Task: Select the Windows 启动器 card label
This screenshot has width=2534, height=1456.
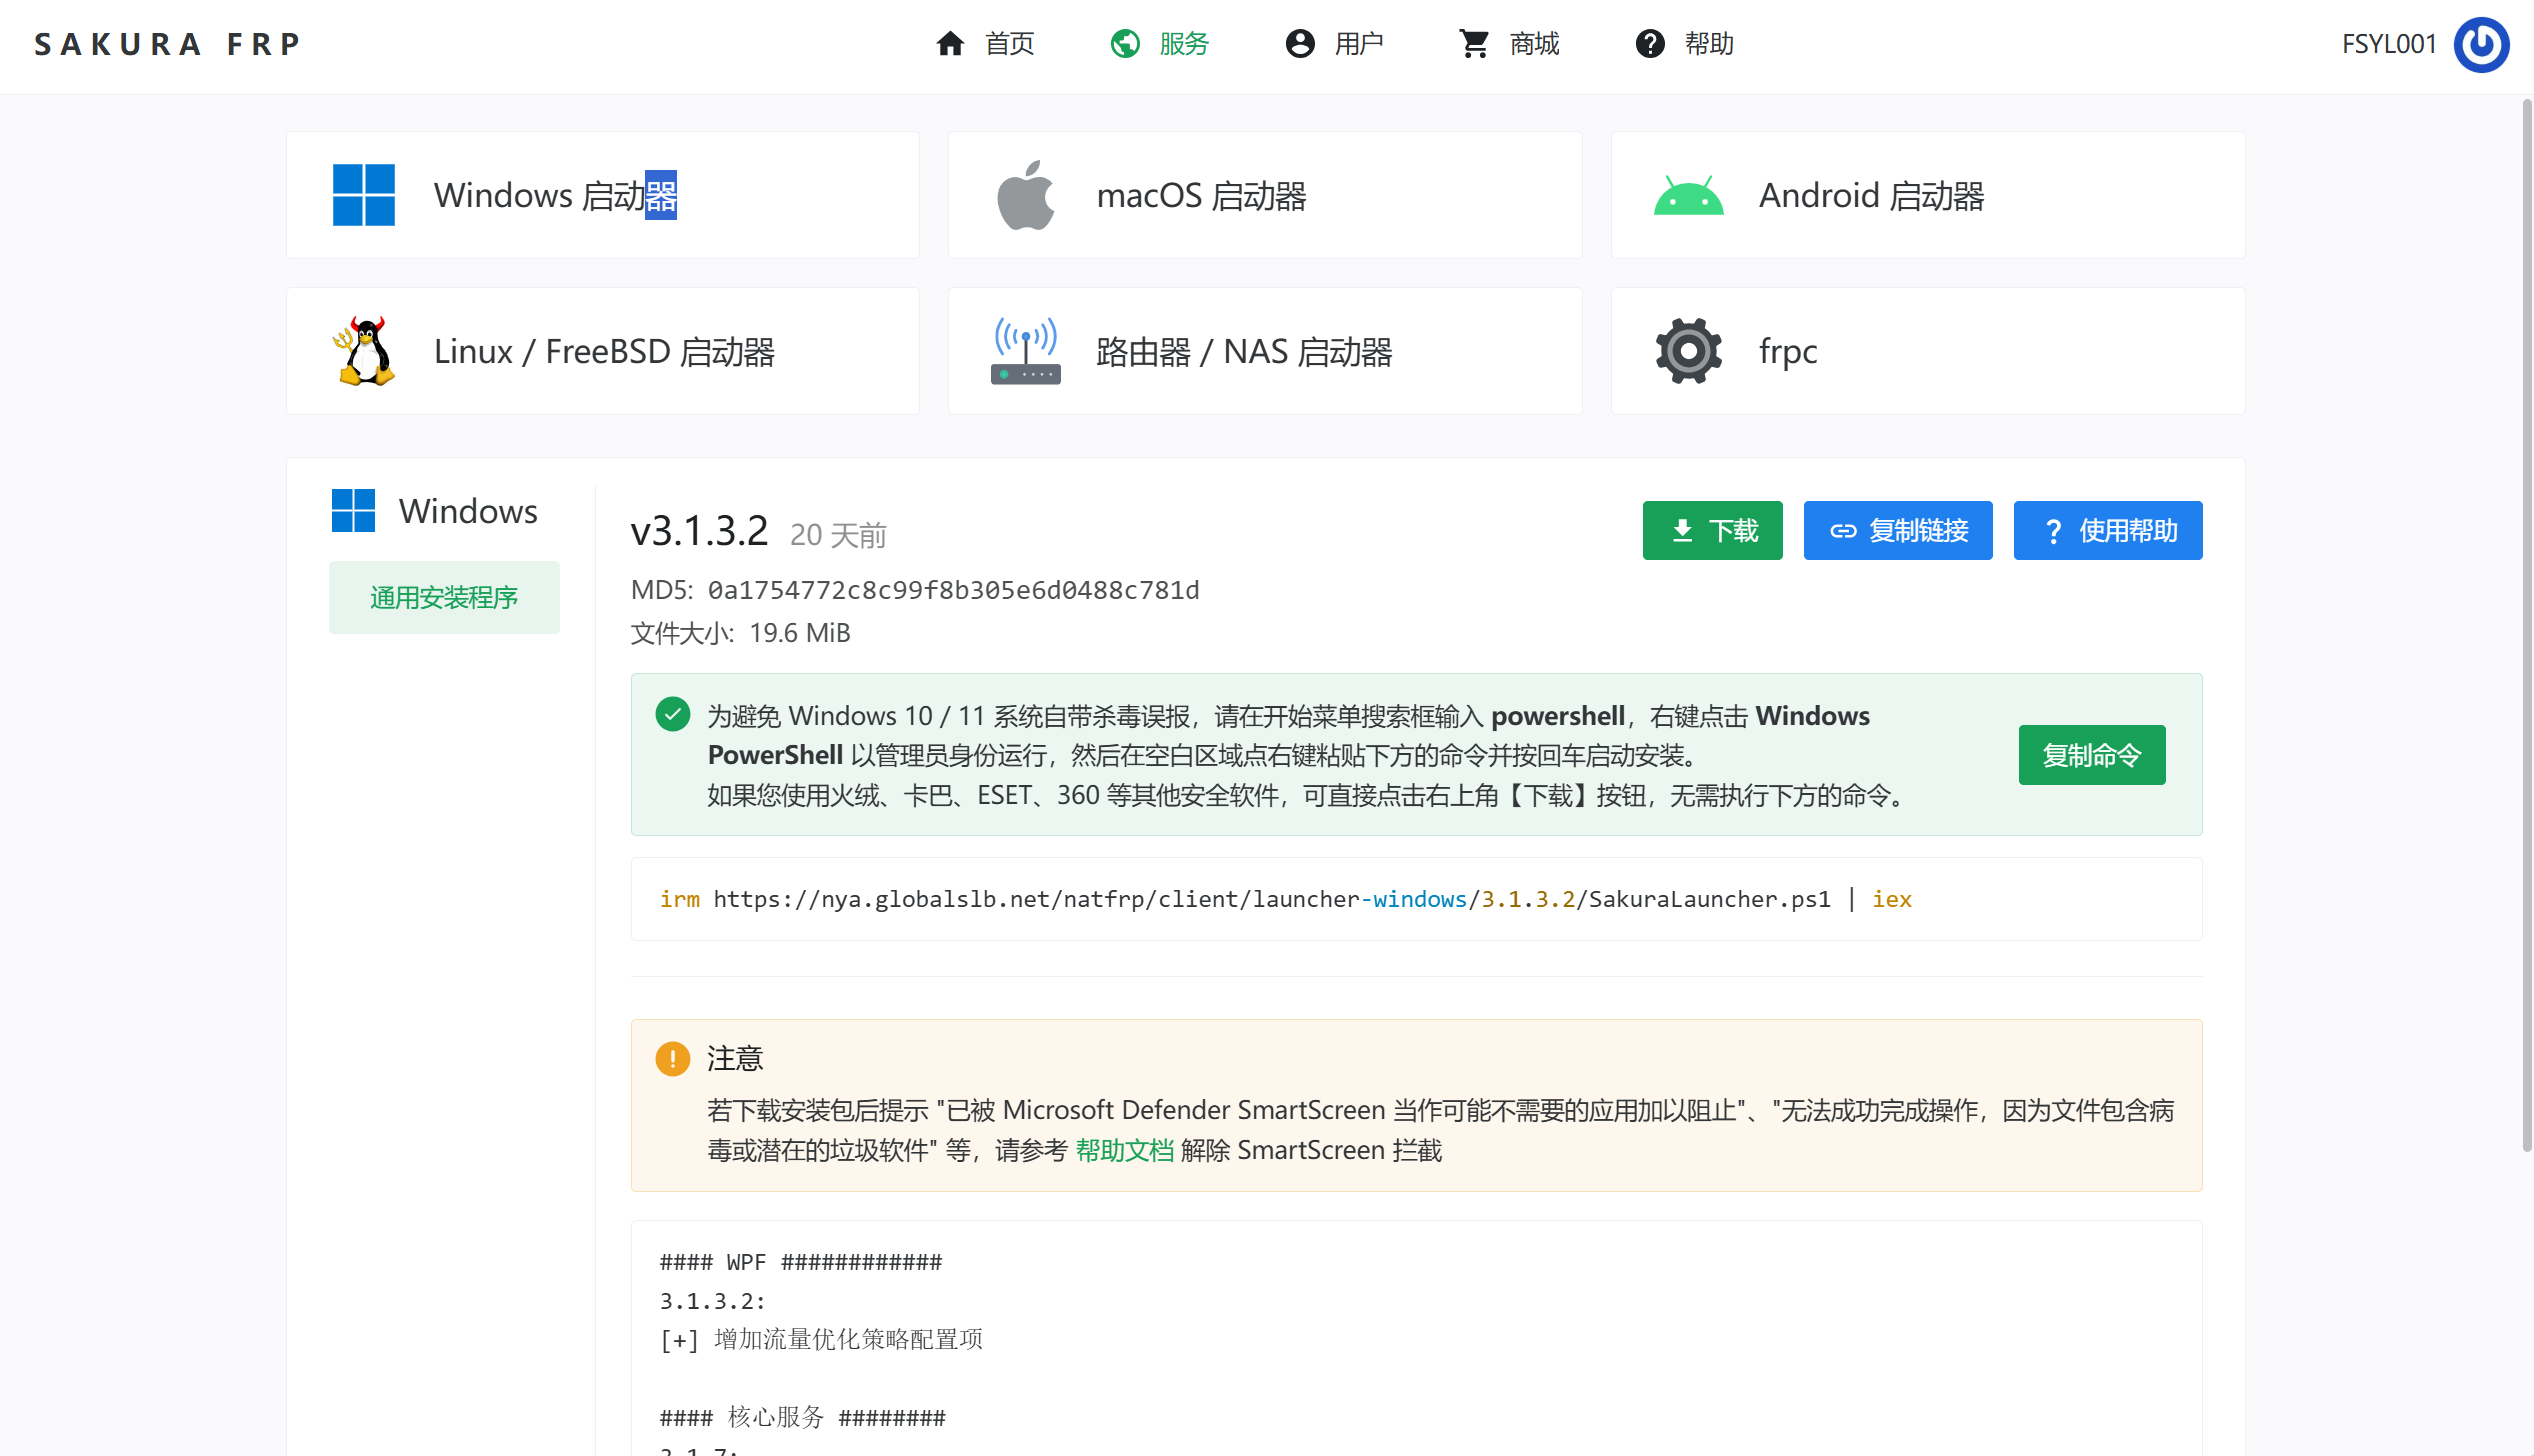Action: pyautogui.click(x=555, y=195)
